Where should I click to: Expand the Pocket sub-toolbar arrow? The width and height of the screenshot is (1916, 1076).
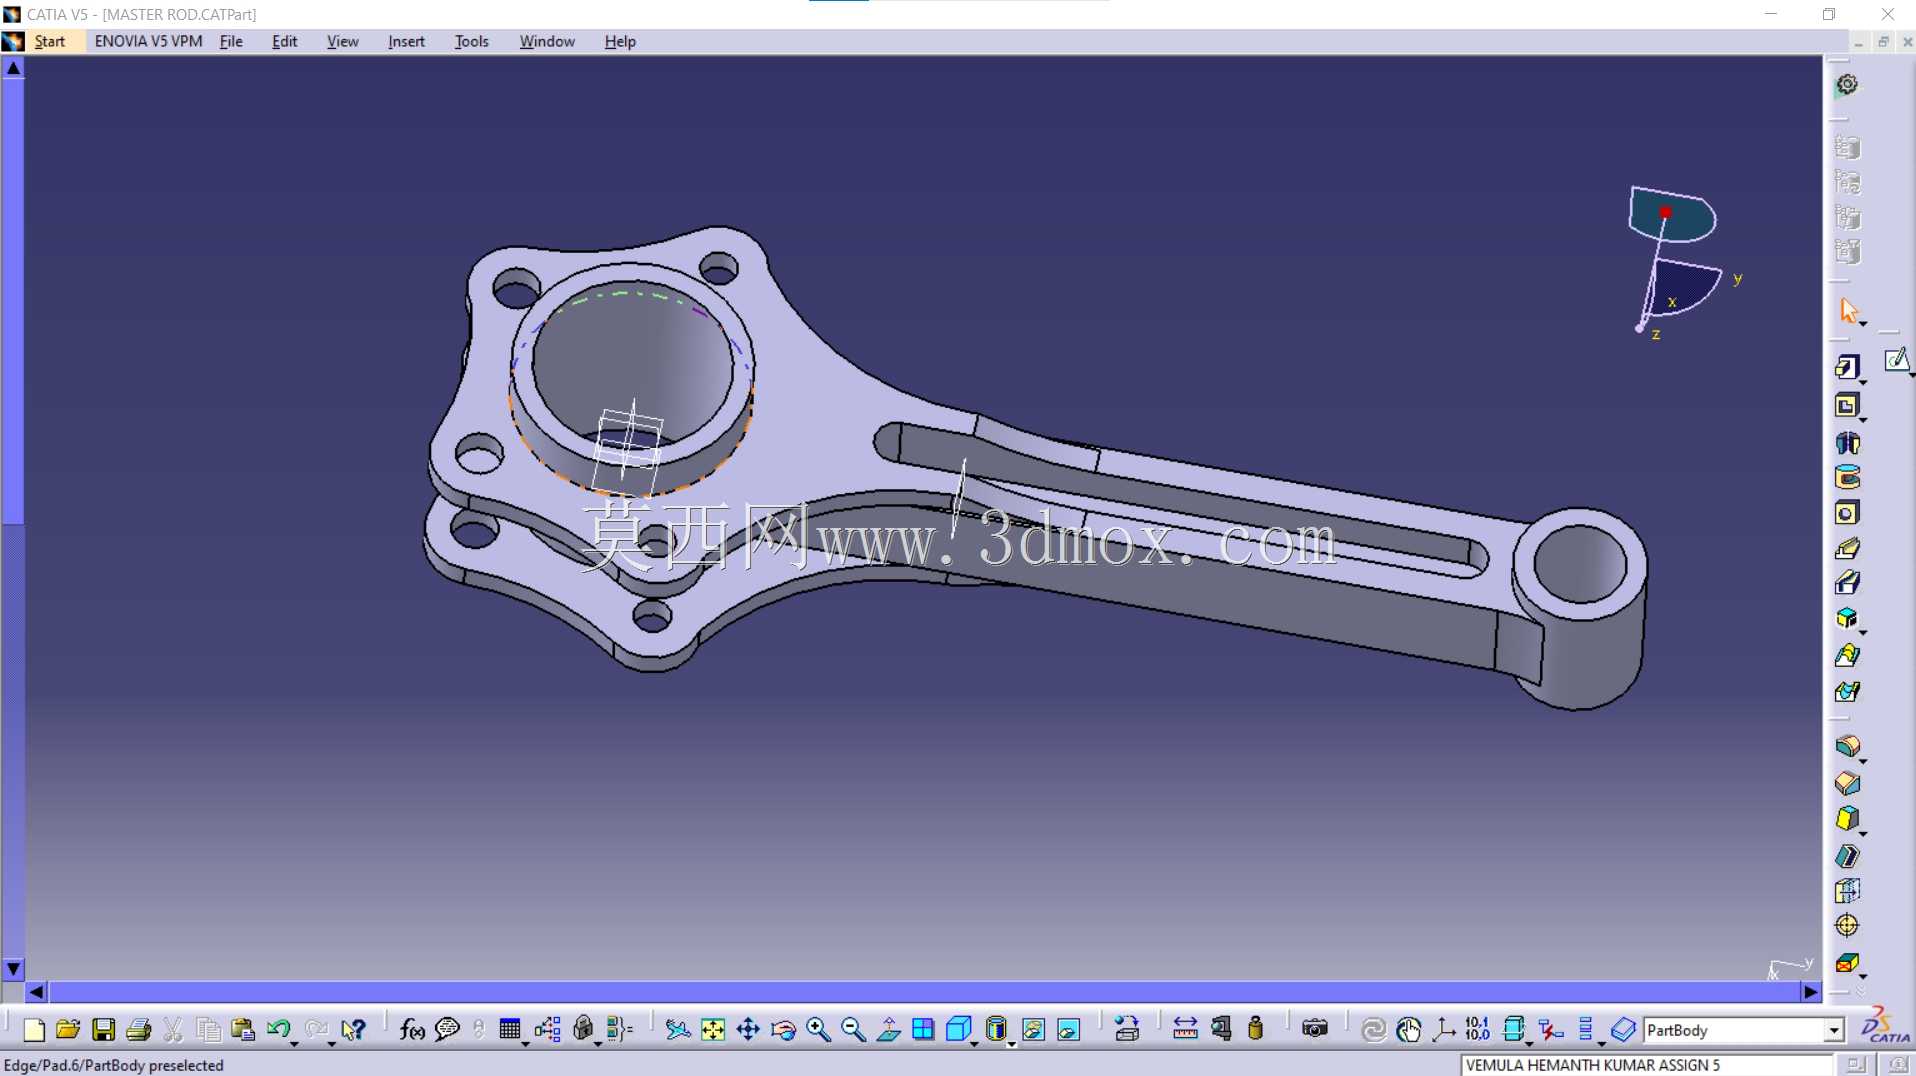(1863, 419)
